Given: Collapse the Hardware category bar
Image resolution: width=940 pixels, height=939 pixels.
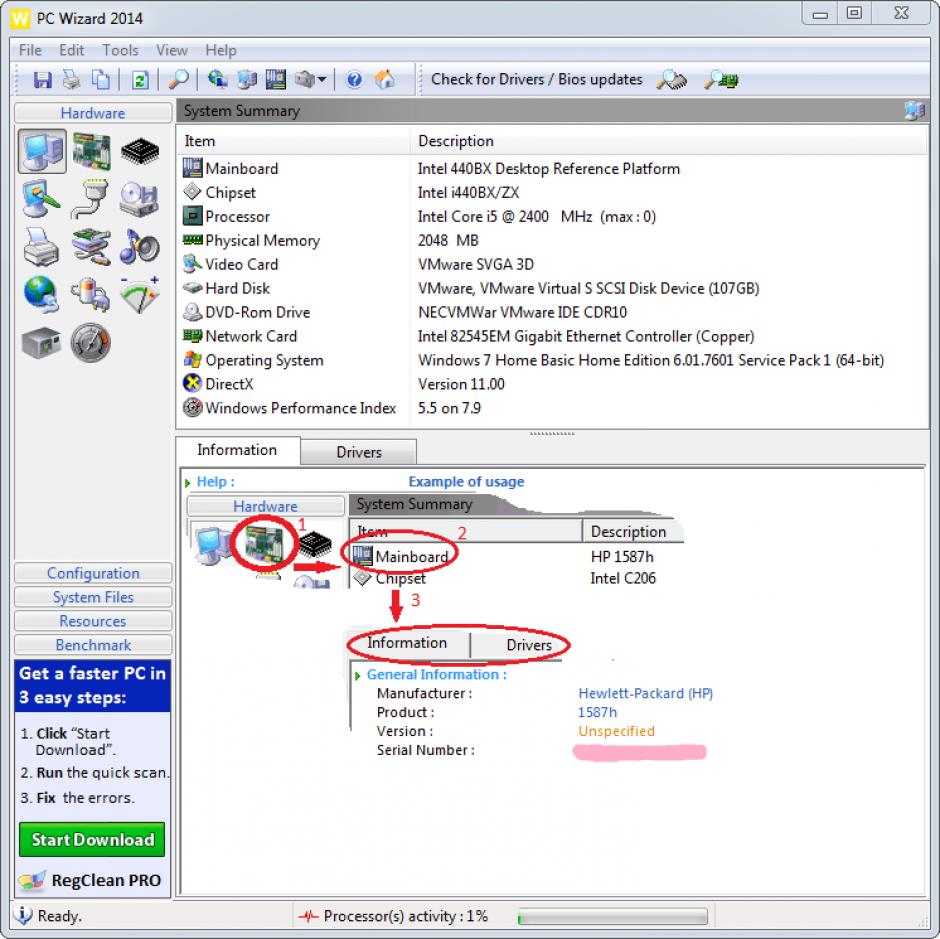Looking at the screenshot, I should pos(93,113).
